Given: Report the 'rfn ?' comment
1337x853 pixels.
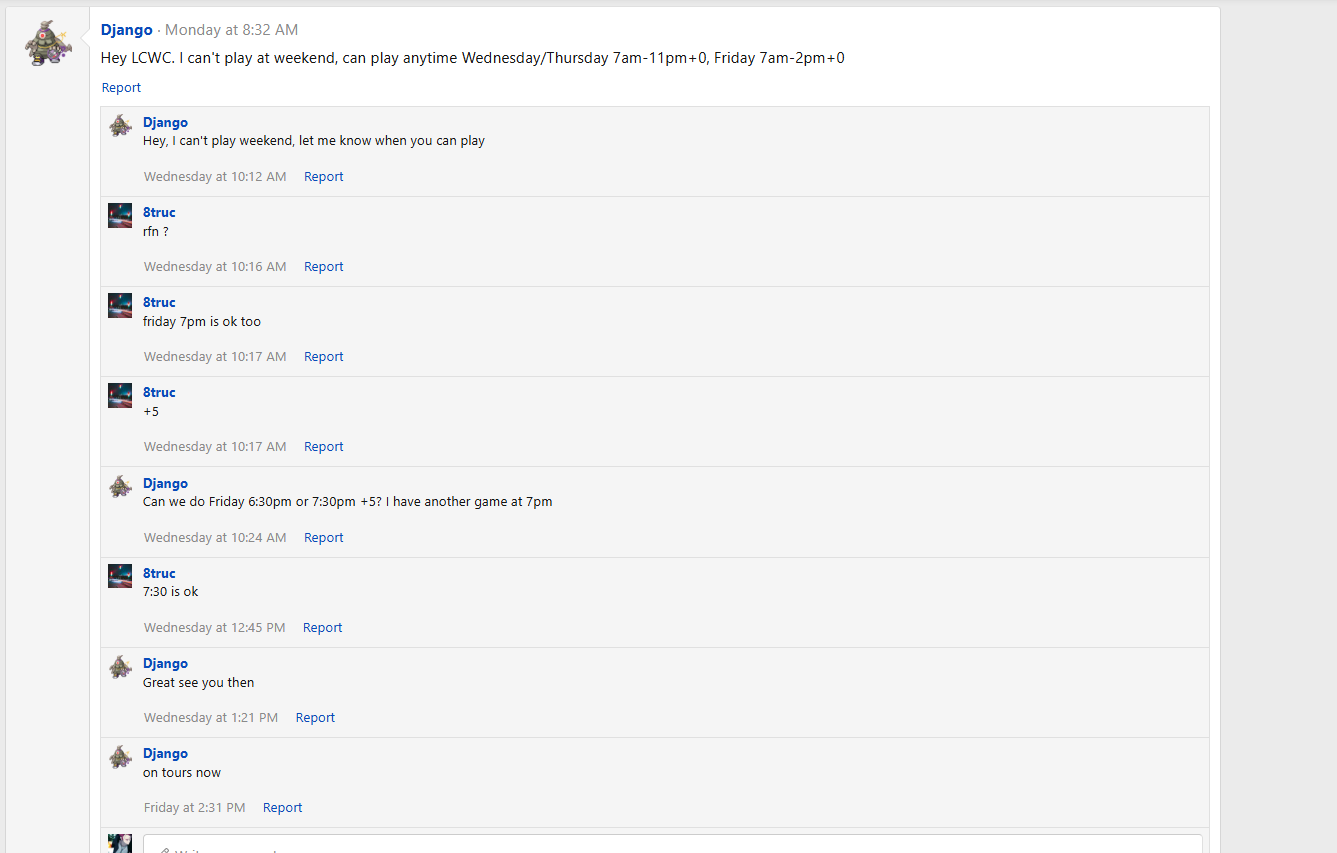Looking at the screenshot, I should (323, 267).
